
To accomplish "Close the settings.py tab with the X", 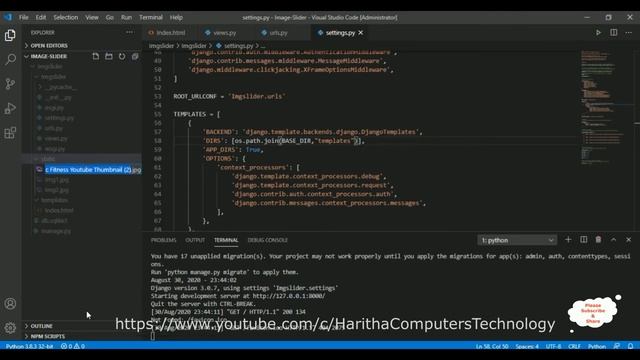I will [x=361, y=33].
